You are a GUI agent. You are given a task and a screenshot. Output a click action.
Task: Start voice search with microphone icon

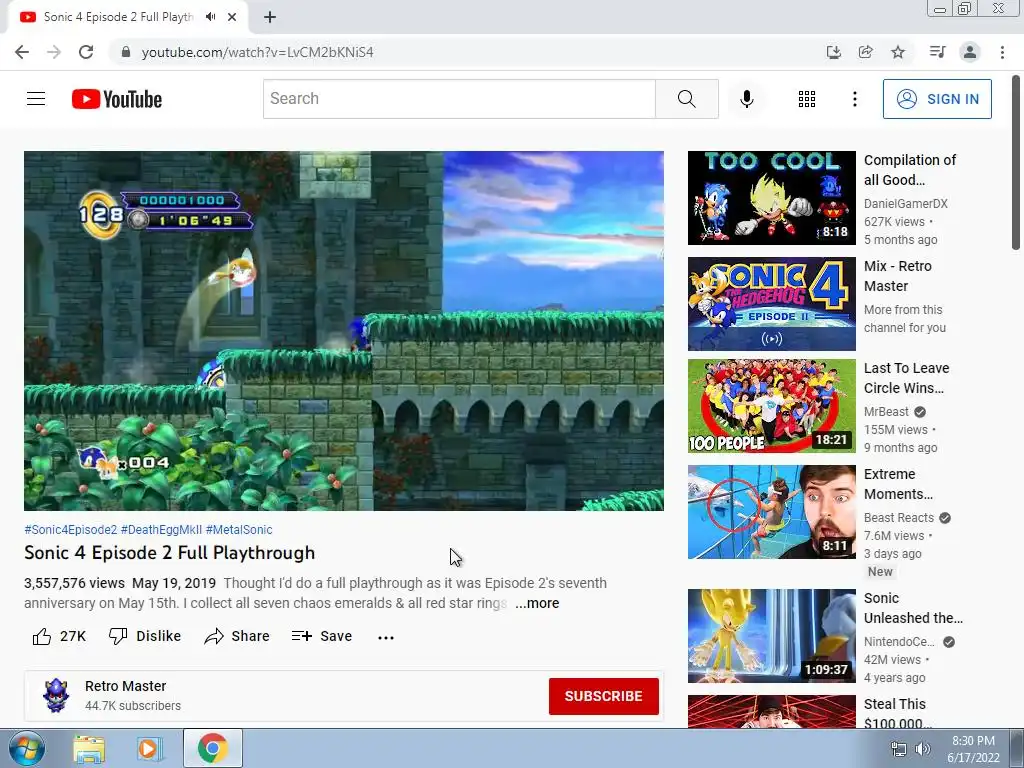pos(746,99)
